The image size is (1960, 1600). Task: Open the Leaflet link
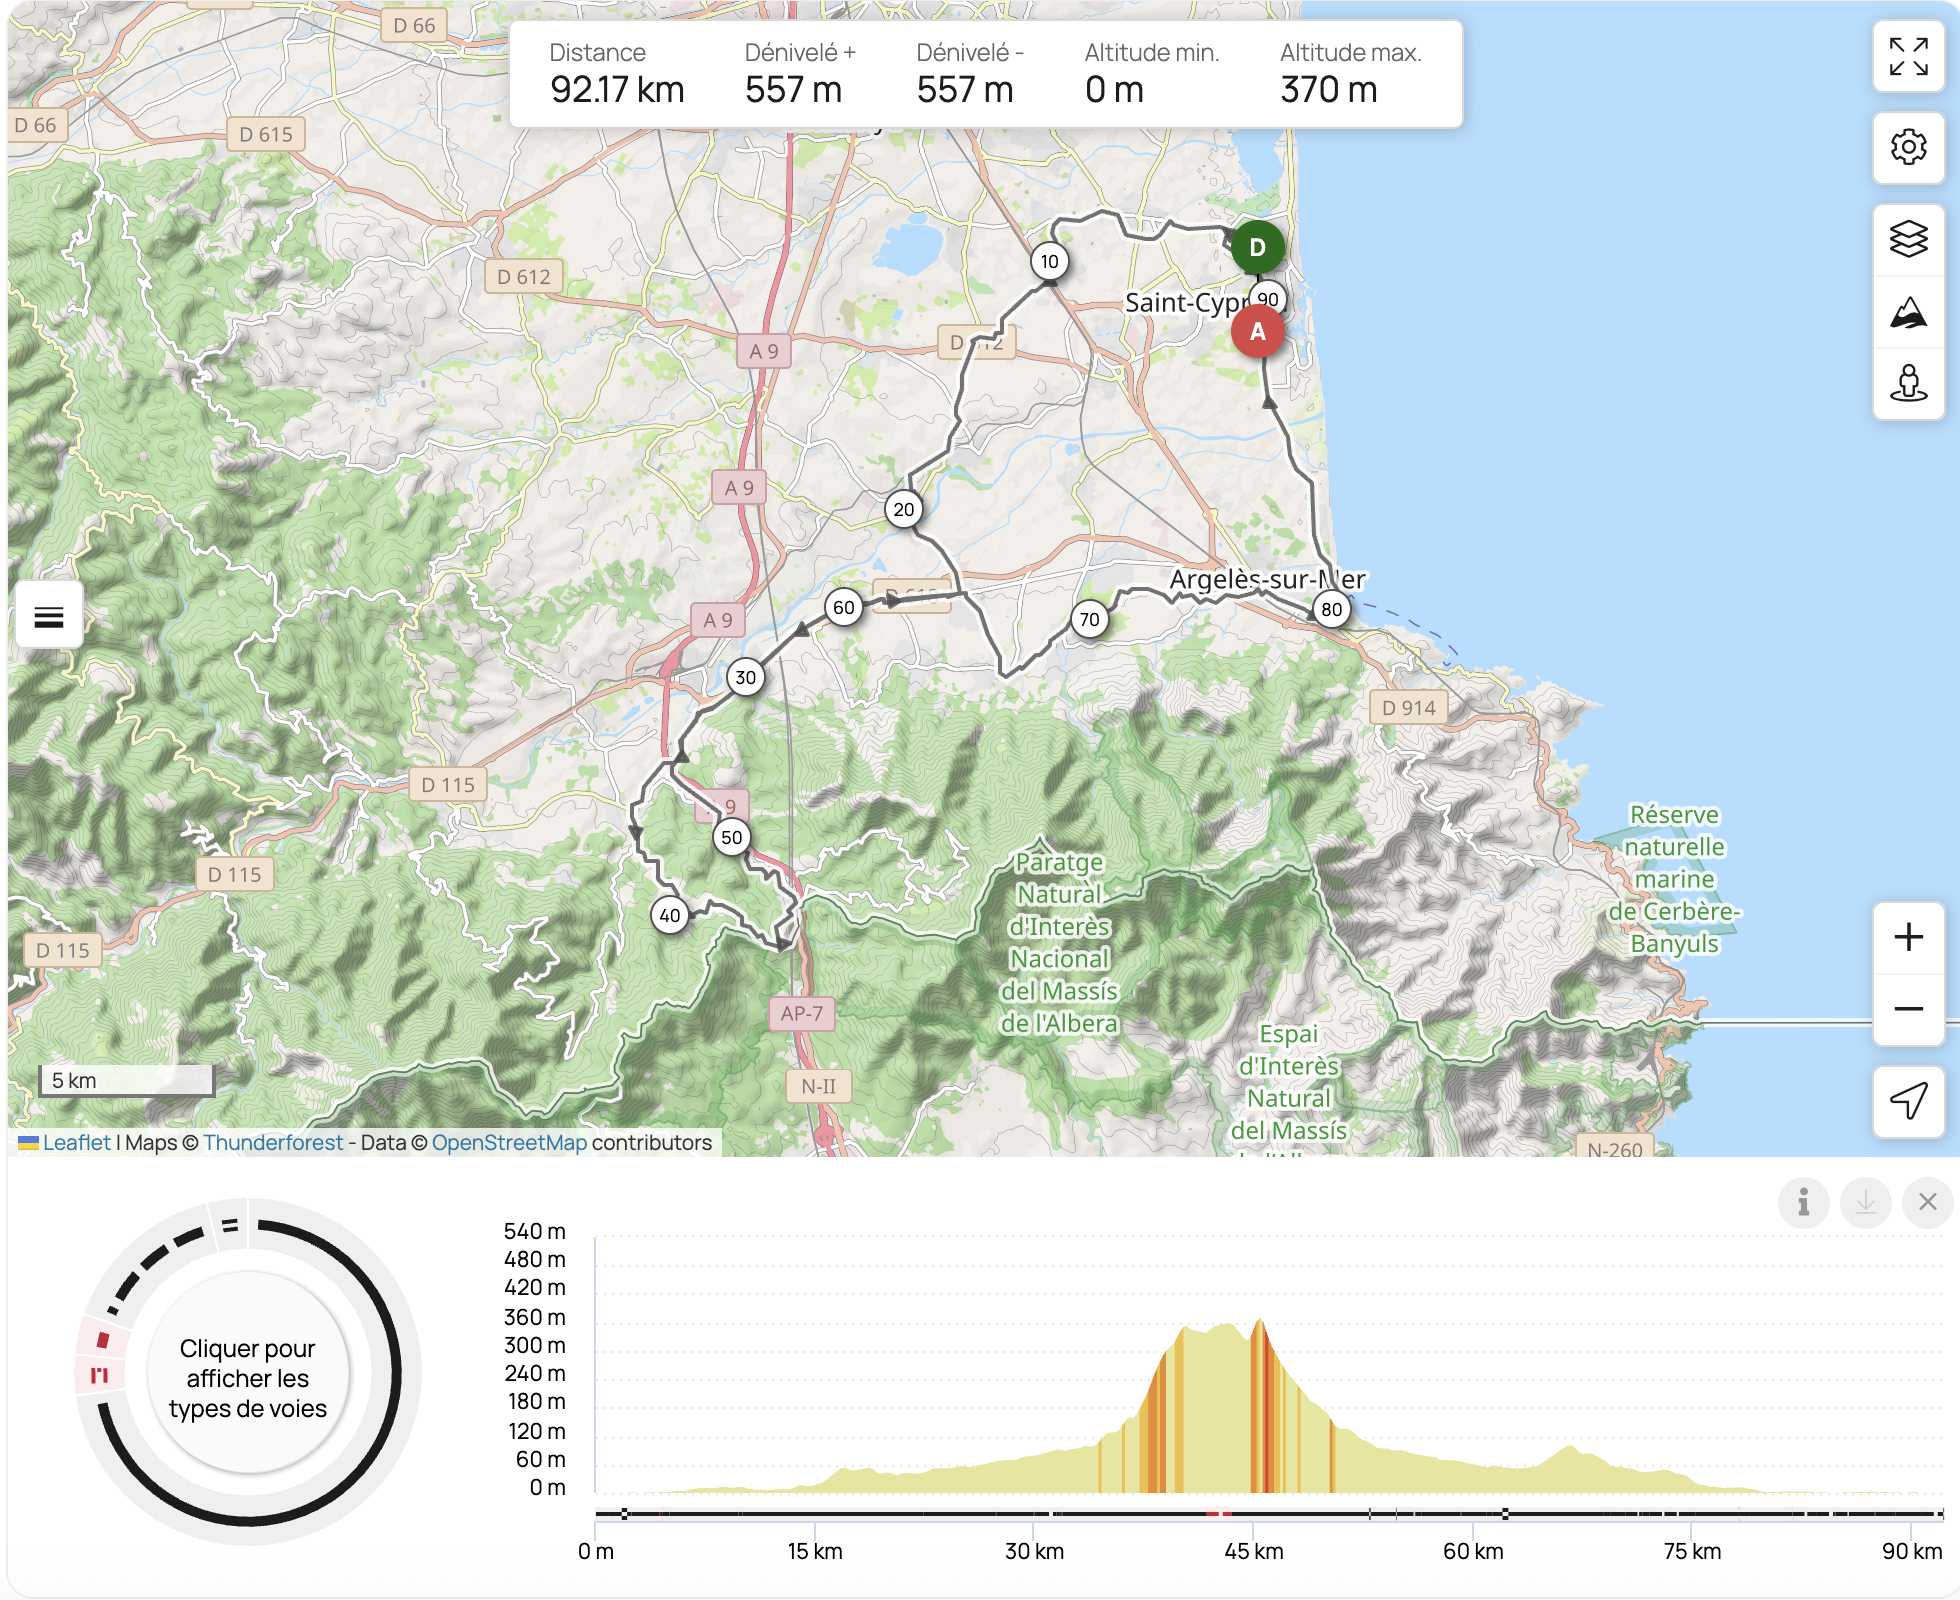[76, 1142]
